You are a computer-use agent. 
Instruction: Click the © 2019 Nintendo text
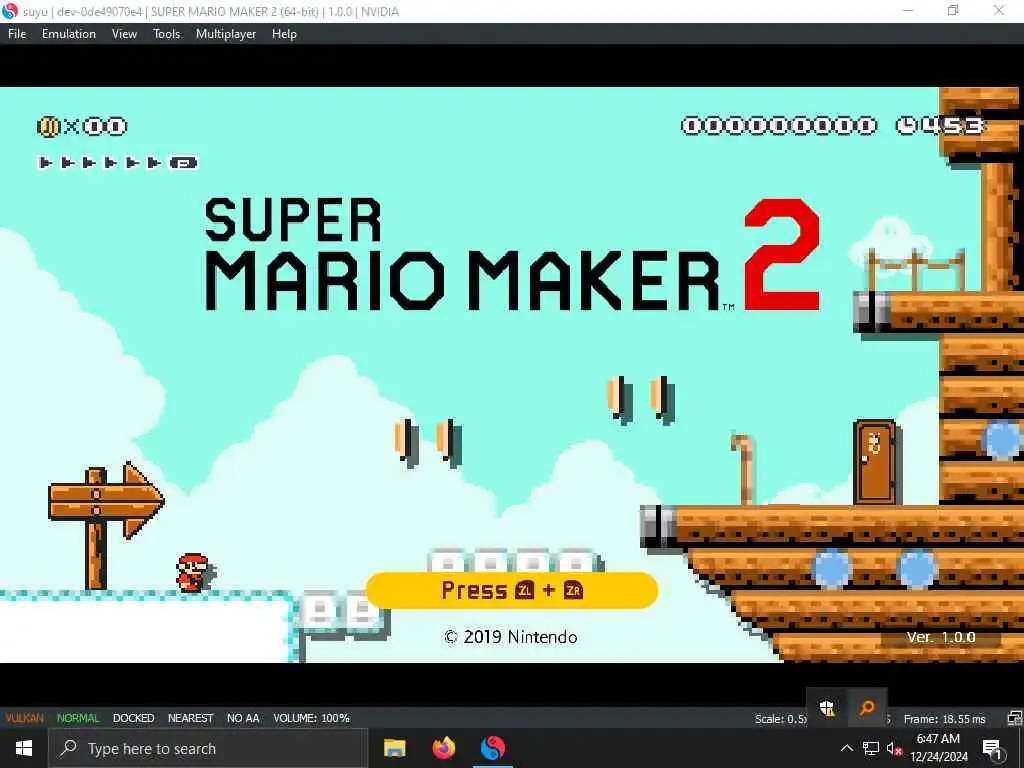(x=511, y=637)
